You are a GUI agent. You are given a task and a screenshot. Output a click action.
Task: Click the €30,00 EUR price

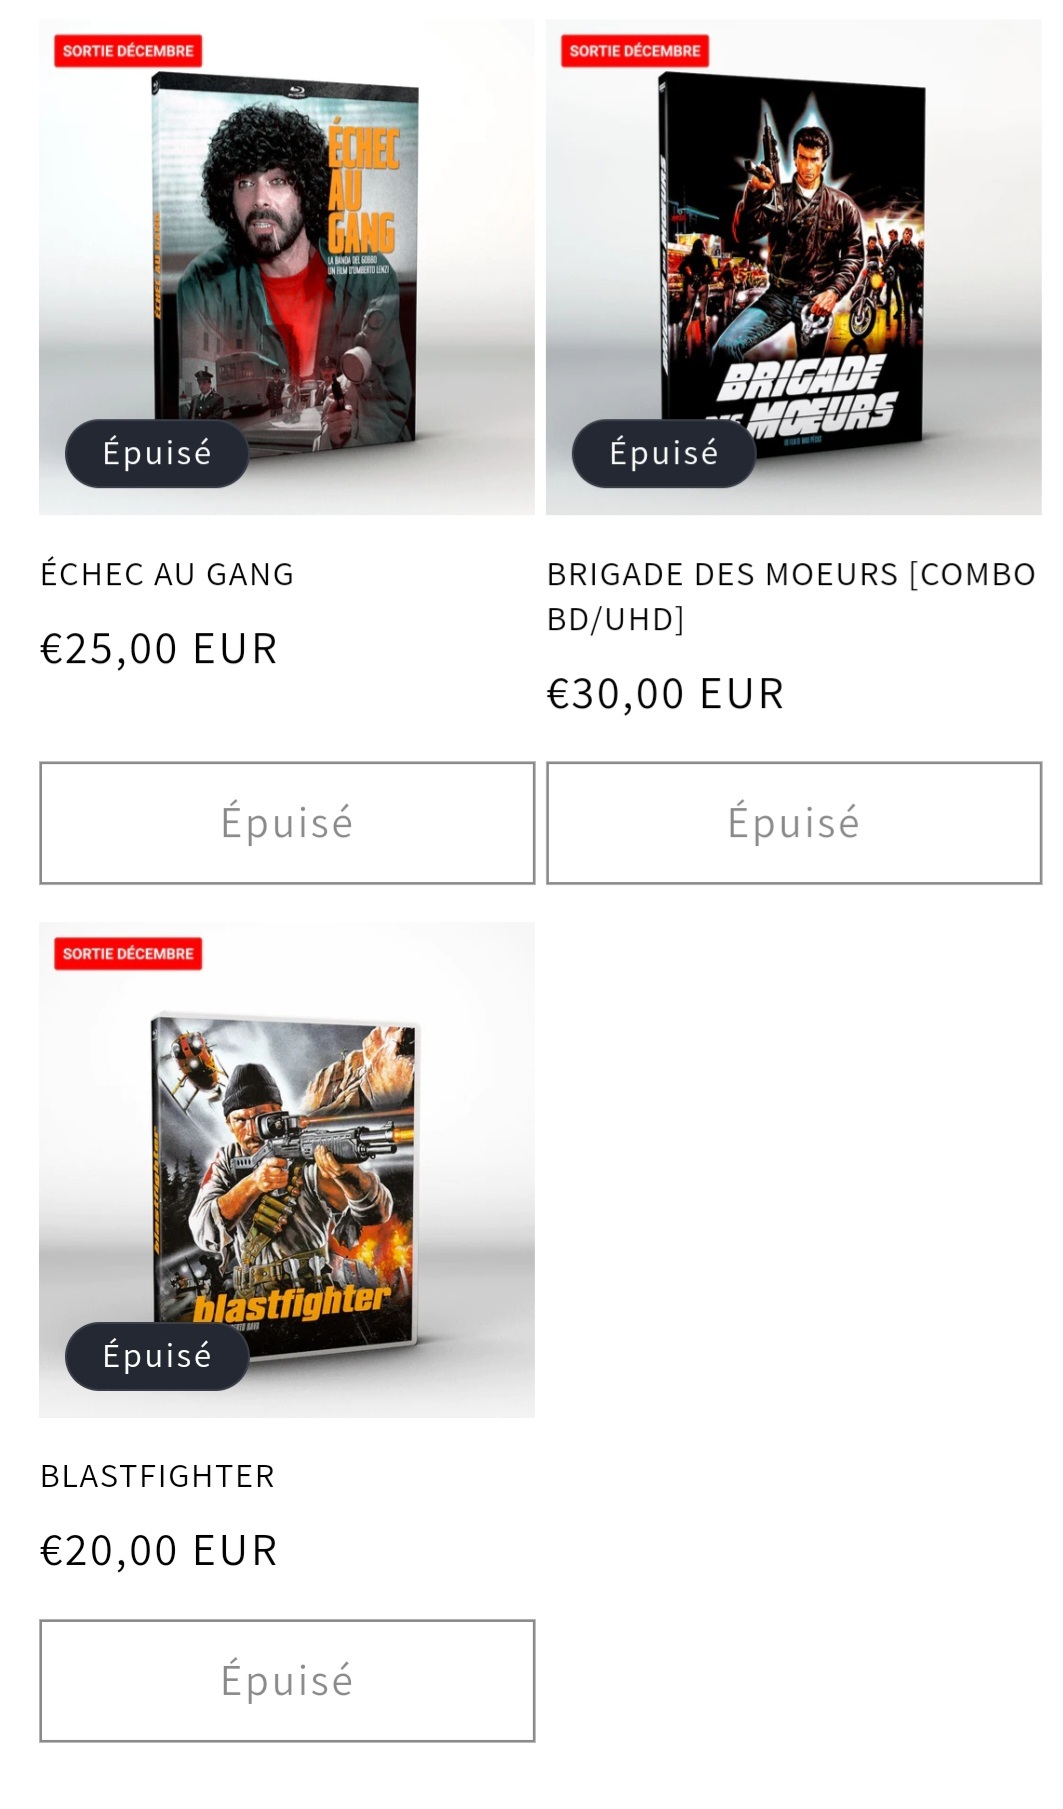pyautogui.click(x=665, y=694)
